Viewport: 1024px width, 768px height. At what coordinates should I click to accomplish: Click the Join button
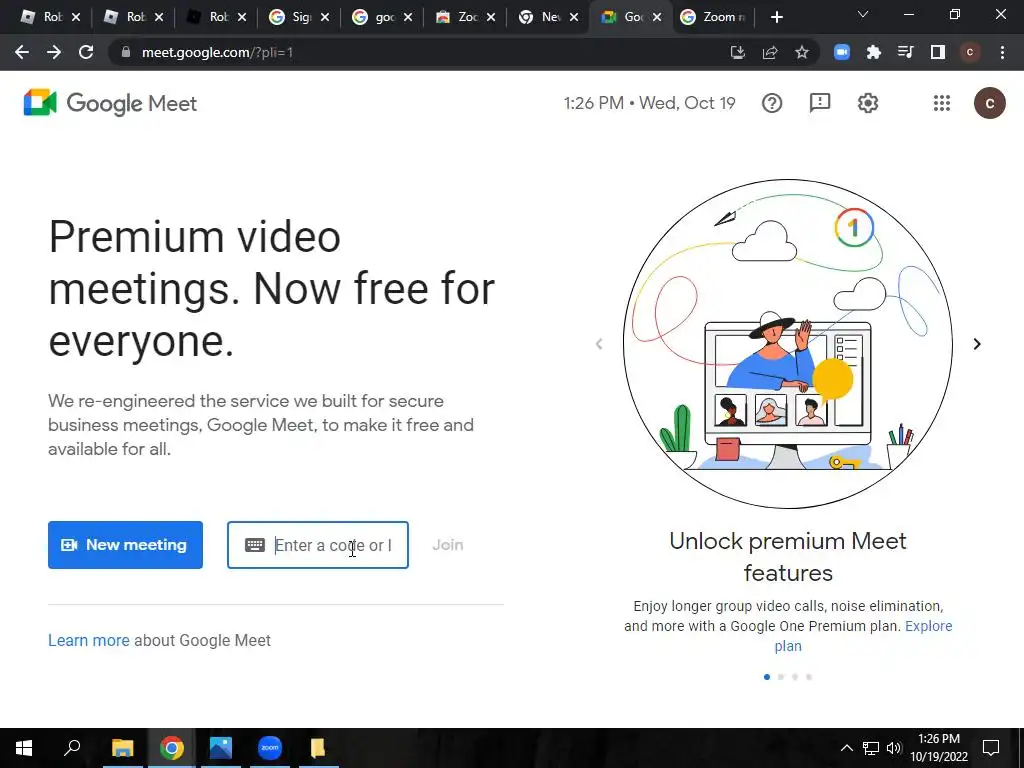[448, 545]
